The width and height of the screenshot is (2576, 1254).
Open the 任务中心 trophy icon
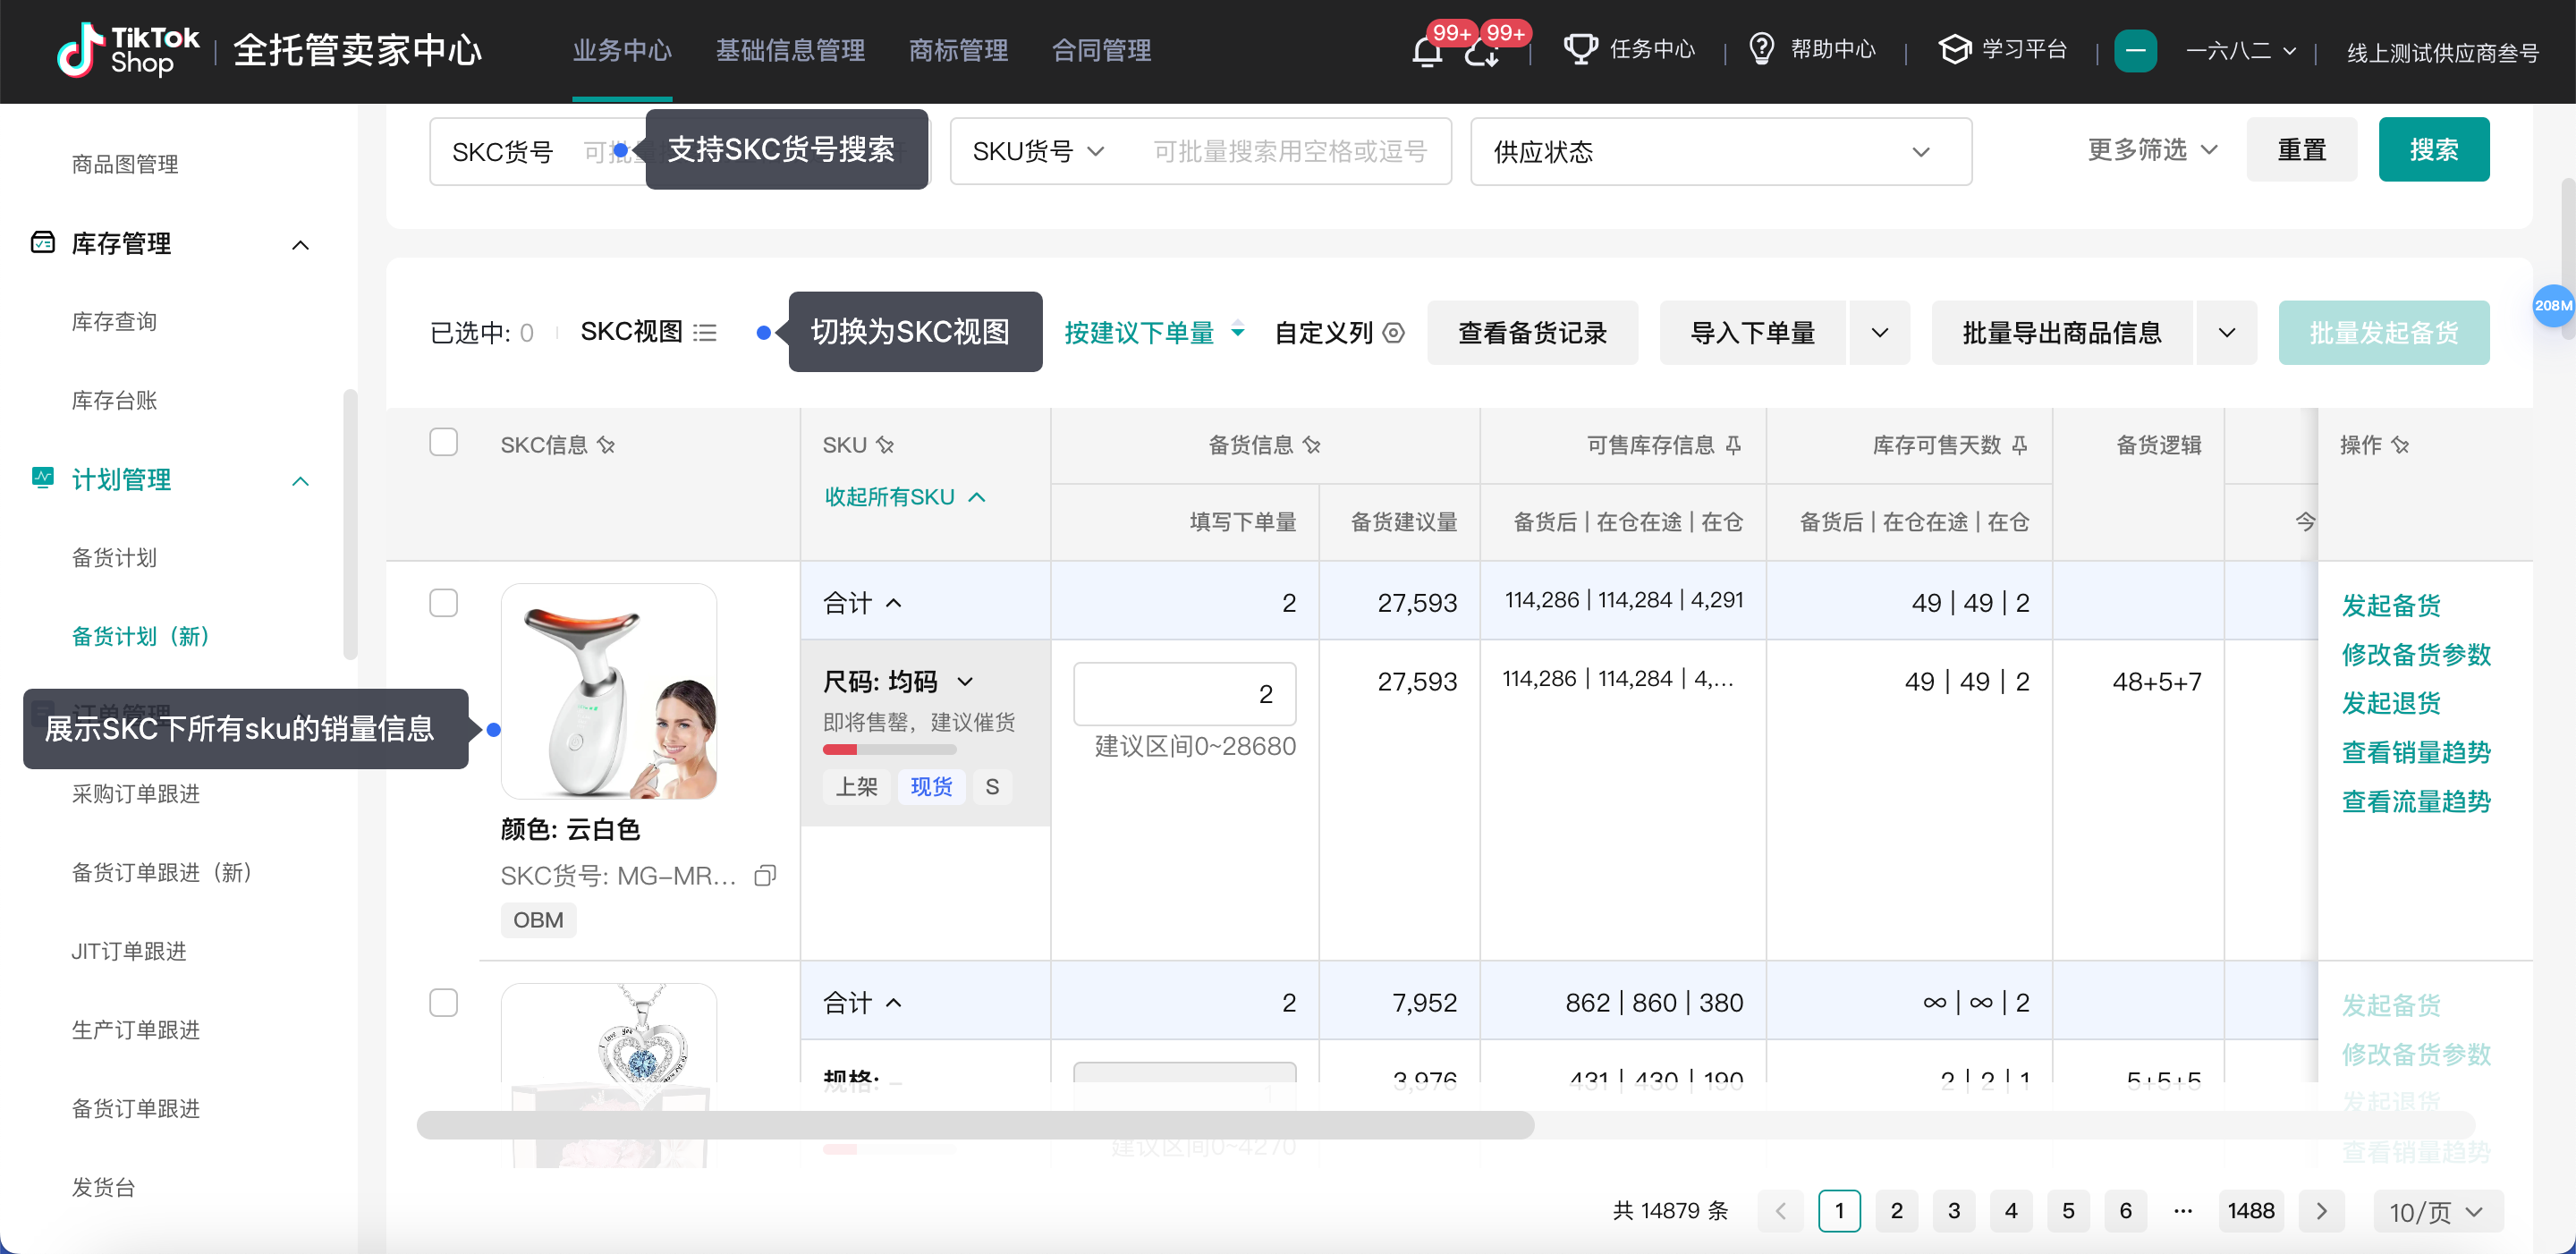1580,49
